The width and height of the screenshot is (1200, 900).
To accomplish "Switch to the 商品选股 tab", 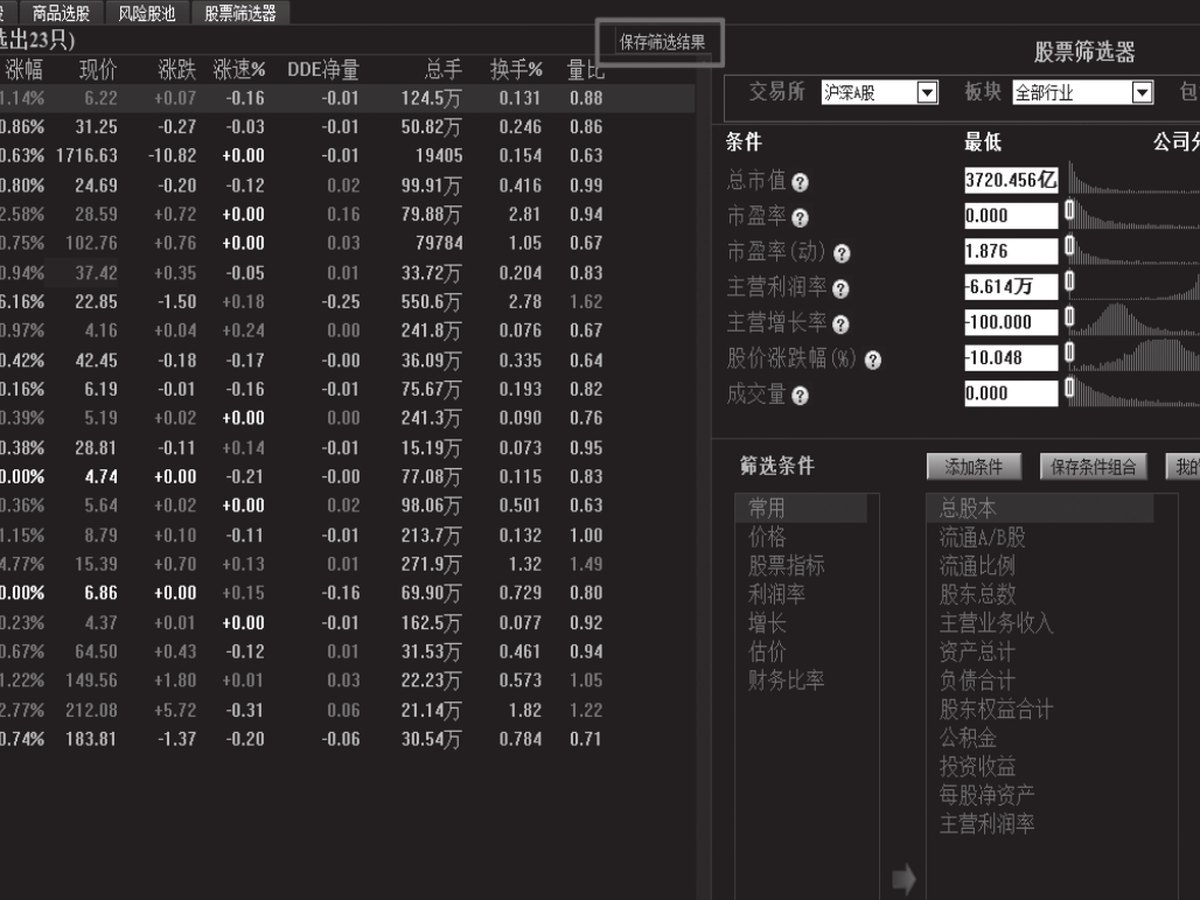I will click(61, 13).
